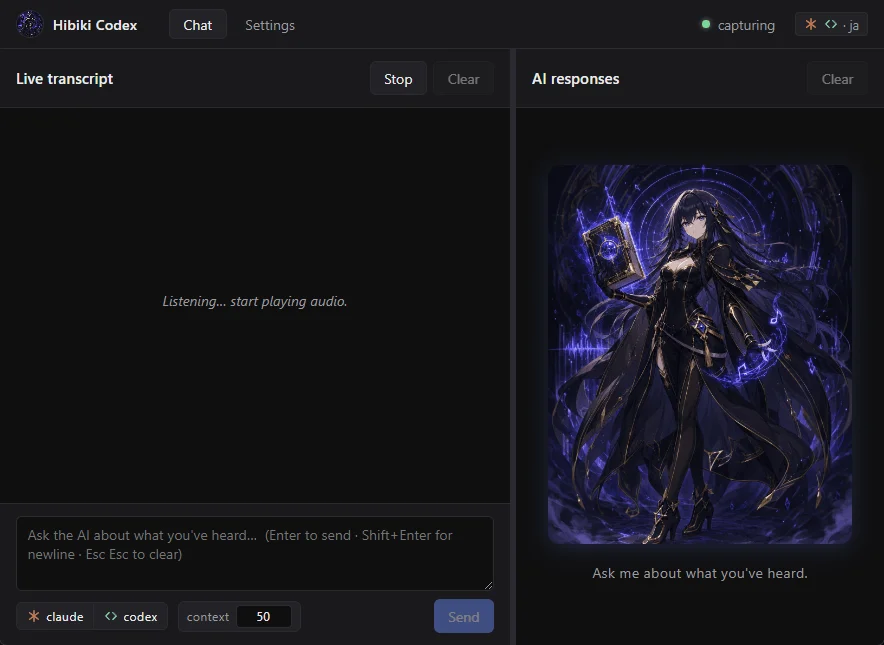Image resolution: width=884 pixels, height=645 pixels.
Task: Clear the AI responses panel
Action: [837, 79]
